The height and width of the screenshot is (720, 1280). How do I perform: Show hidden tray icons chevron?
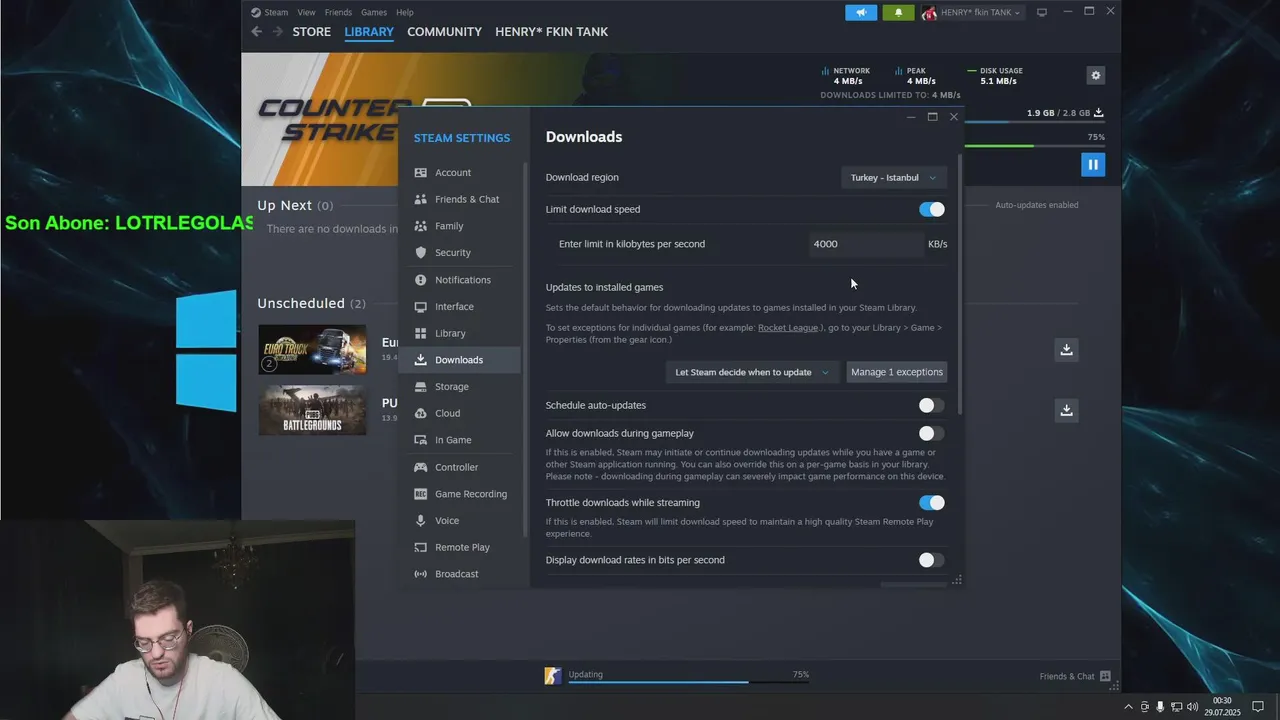(x=1129, y=707)
